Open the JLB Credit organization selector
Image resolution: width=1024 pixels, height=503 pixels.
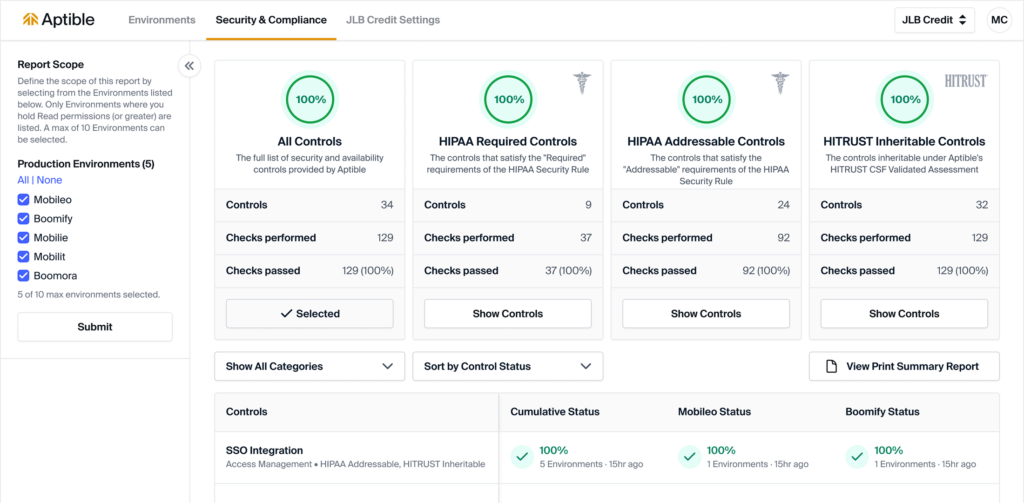(934, 20)
